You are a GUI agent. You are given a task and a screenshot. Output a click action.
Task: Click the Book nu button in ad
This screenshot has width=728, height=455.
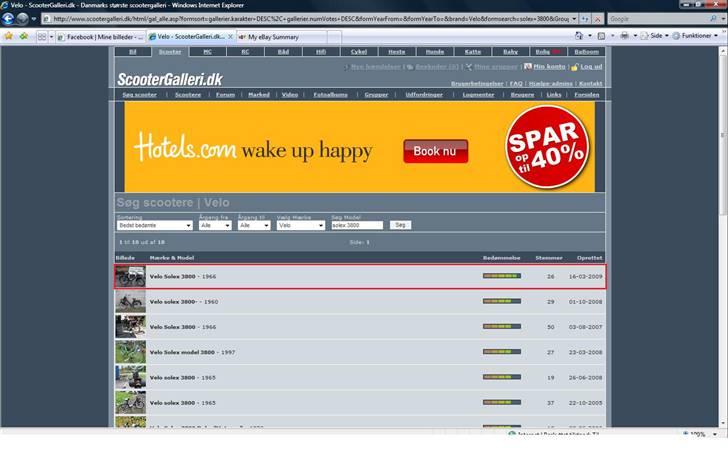(435, 151)
